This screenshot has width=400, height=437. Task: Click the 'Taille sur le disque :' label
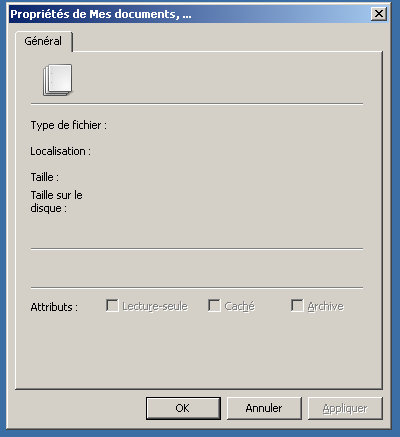point(56,202)
